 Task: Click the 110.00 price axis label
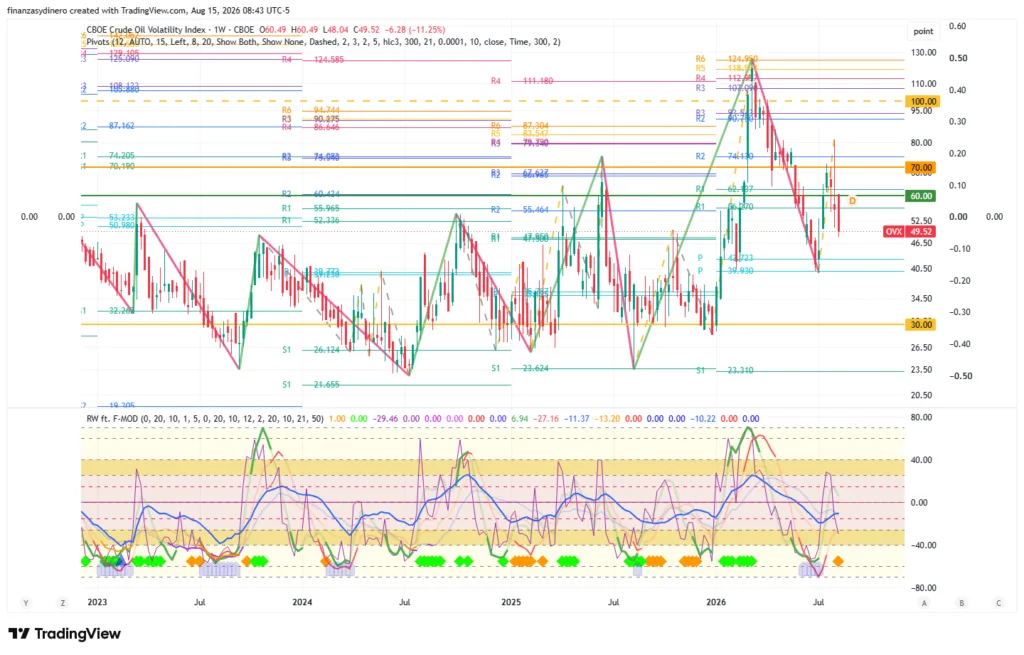pos(923,84)
